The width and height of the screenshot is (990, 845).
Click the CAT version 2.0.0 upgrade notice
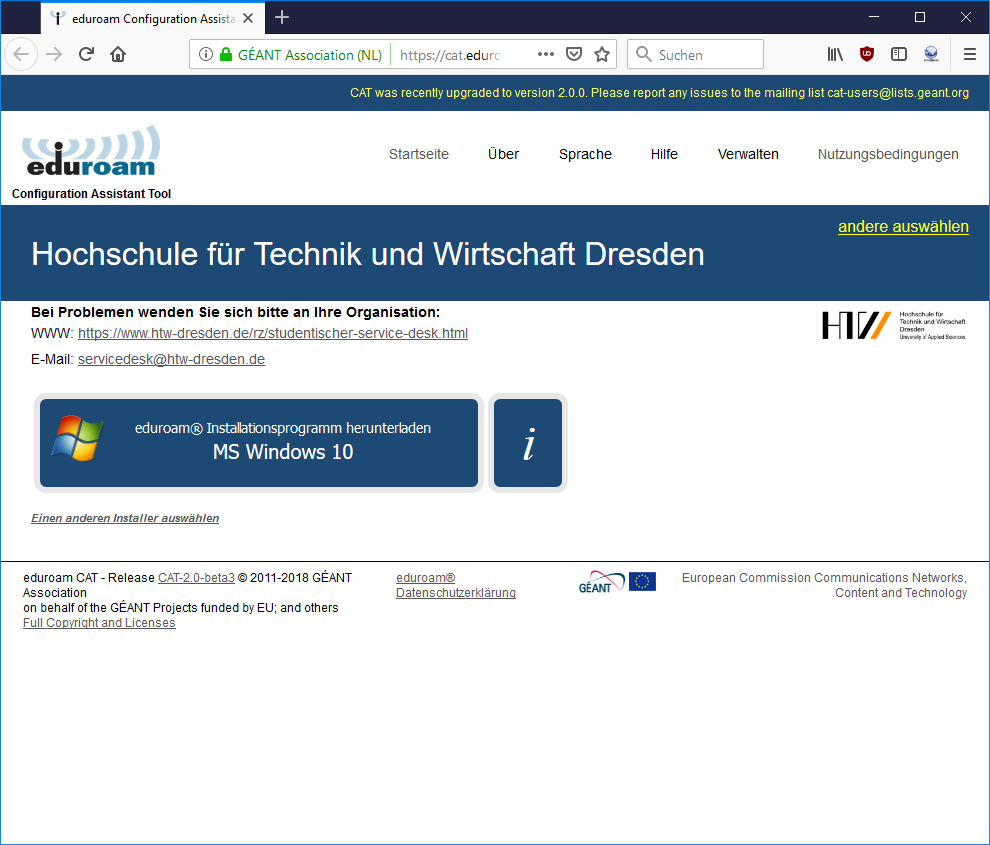click(x=659, y=93)
